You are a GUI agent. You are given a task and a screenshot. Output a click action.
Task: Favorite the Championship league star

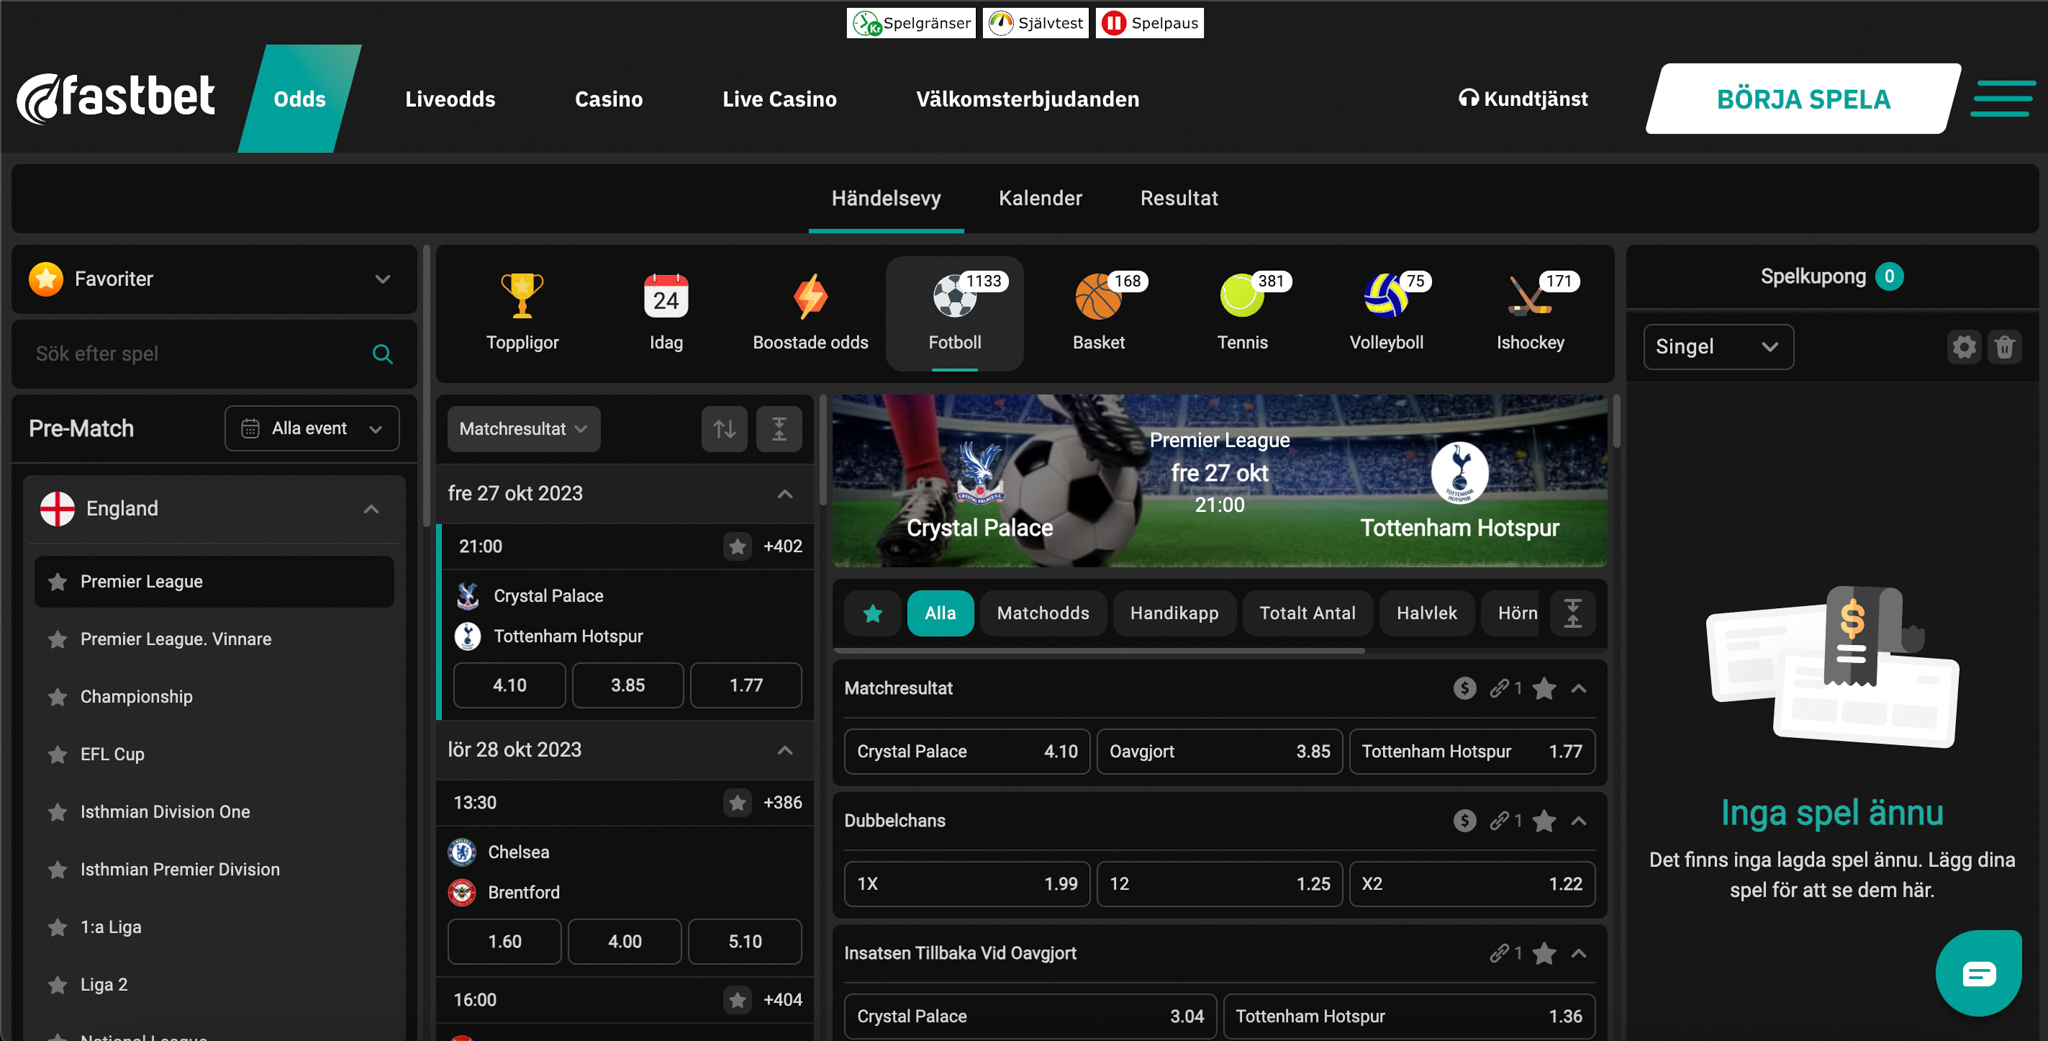point(58,696)
